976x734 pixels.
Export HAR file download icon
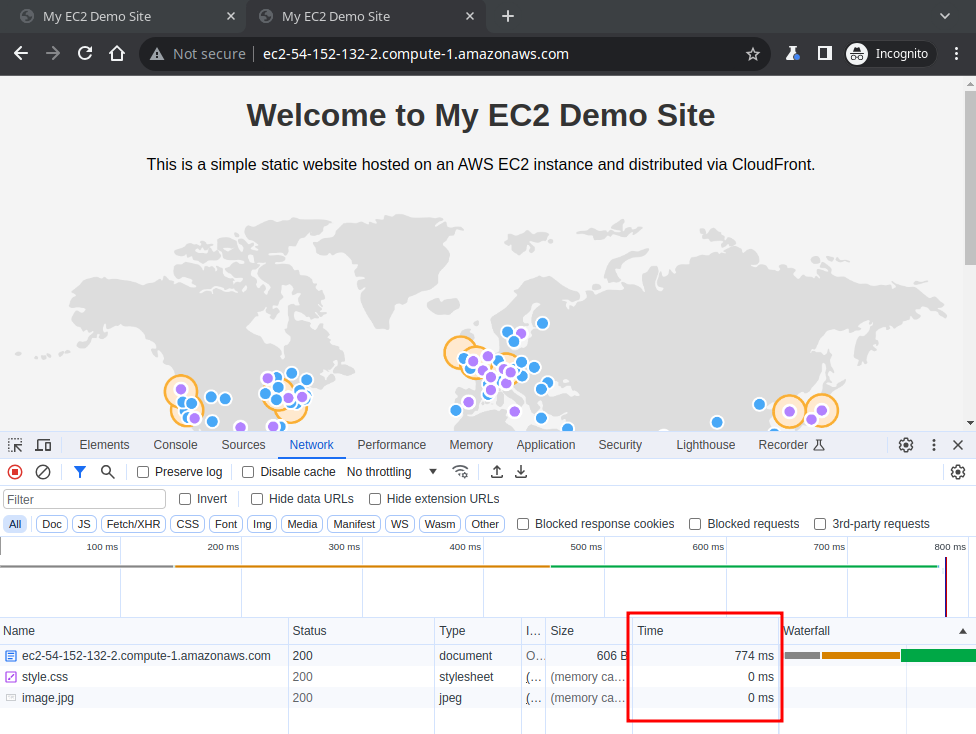coord(521,472)
